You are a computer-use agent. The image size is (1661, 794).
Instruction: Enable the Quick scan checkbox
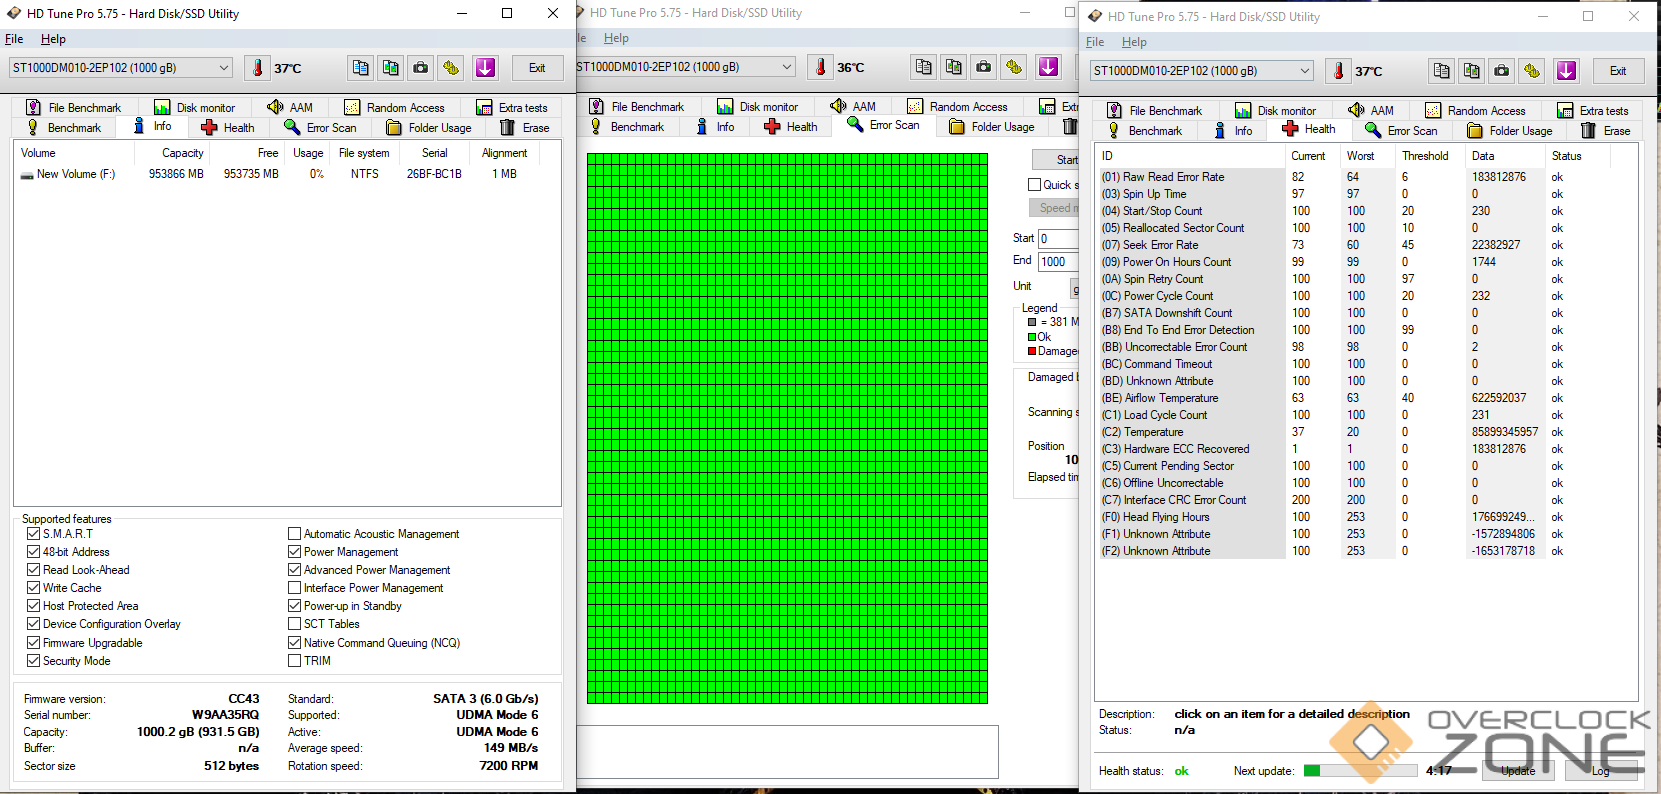(1035, 185)
